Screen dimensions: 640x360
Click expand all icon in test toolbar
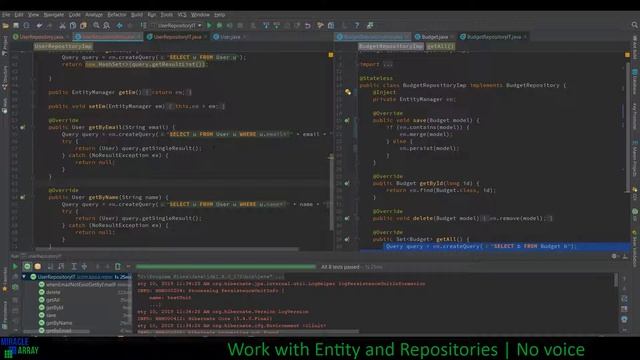(x=74, y=267)
